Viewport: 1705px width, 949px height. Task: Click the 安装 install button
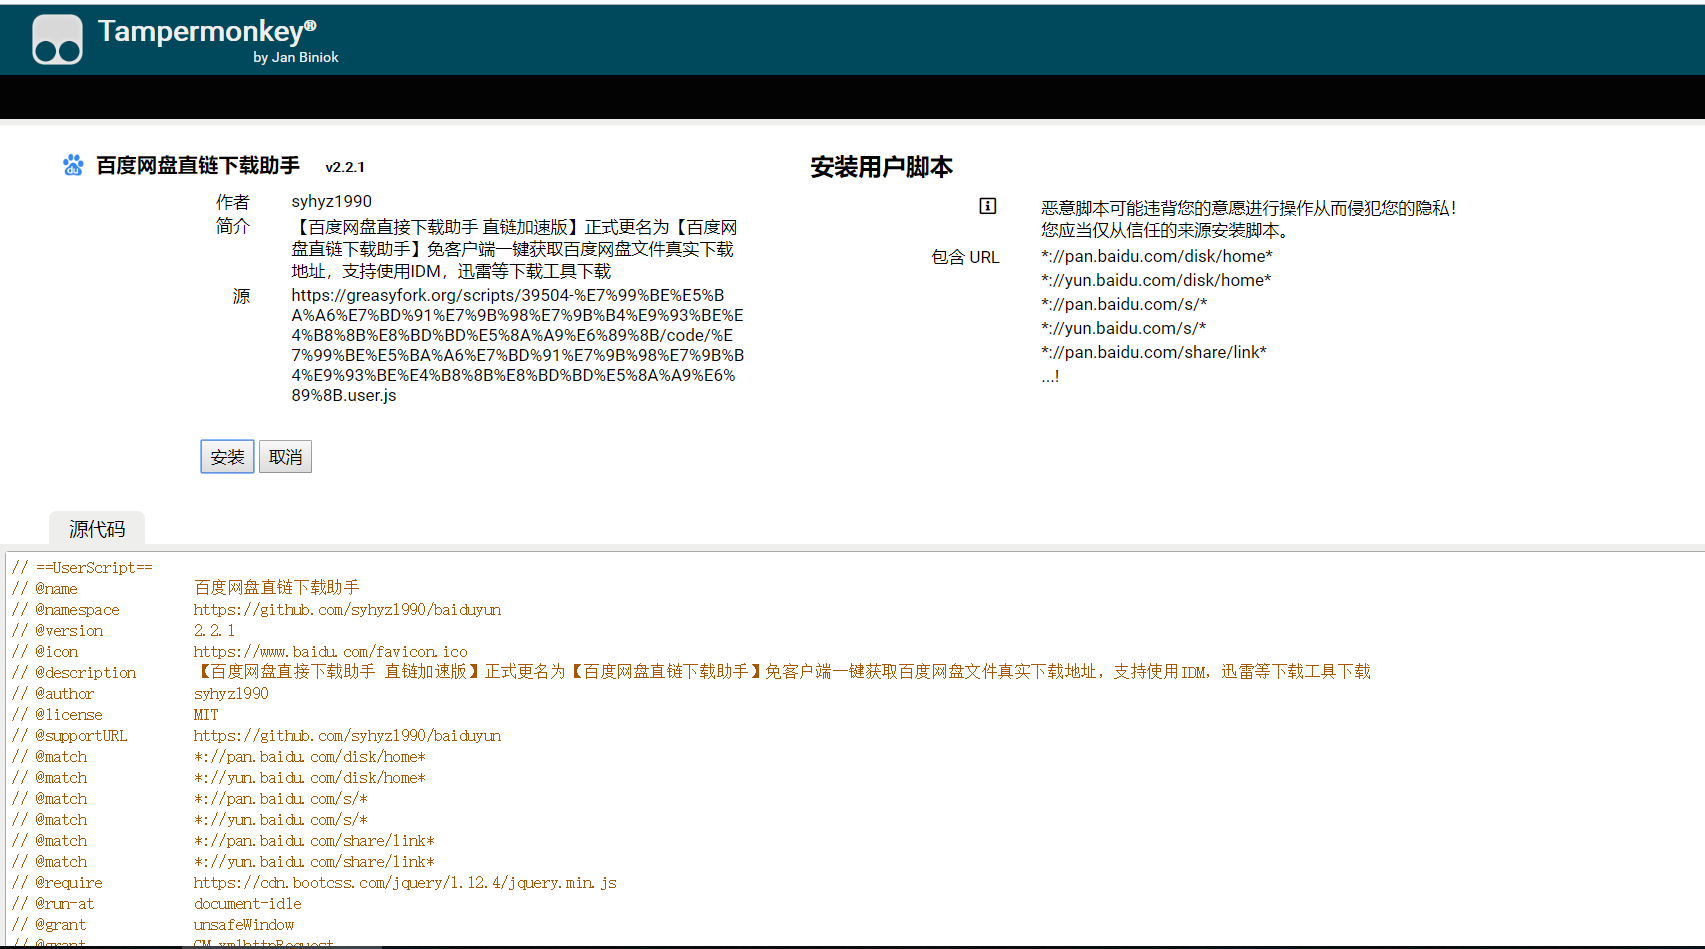coord(226,456)
